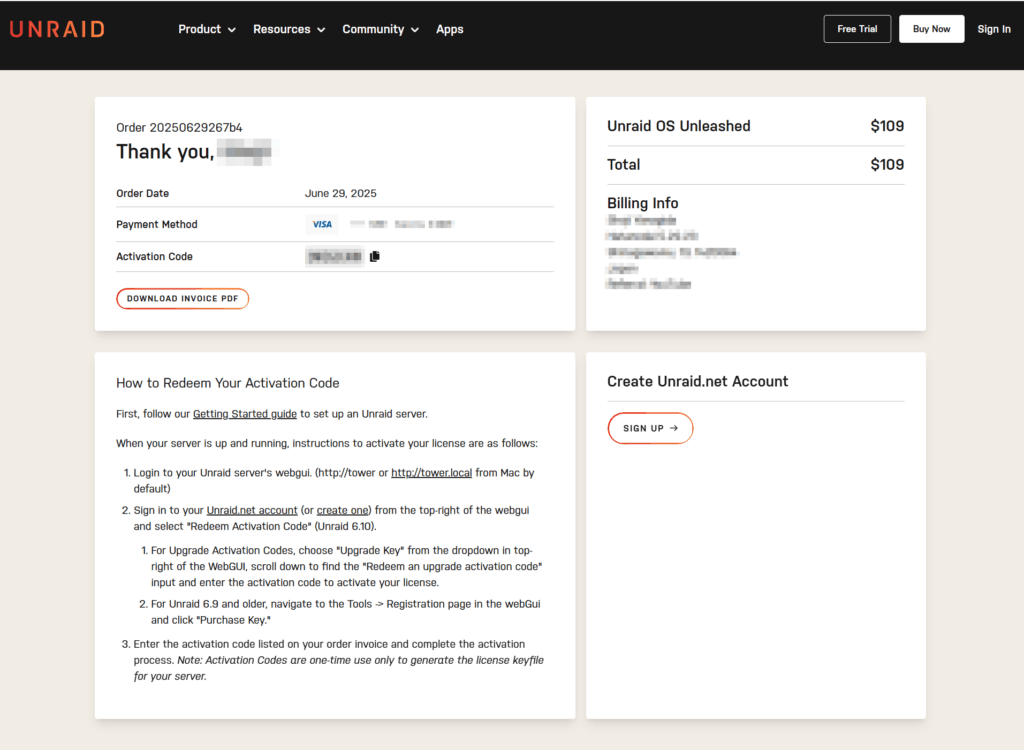Open the Sign In link
The height and width of the screenshot is (750, 1024).
click(x=993, y=29)
